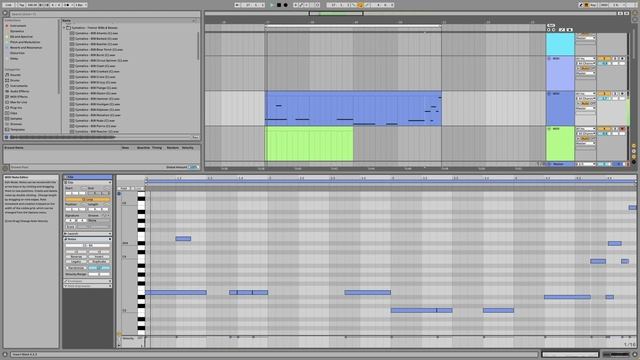Open clip Groove chooser dropdown
The image size is (640, 360).
[98, 220]
